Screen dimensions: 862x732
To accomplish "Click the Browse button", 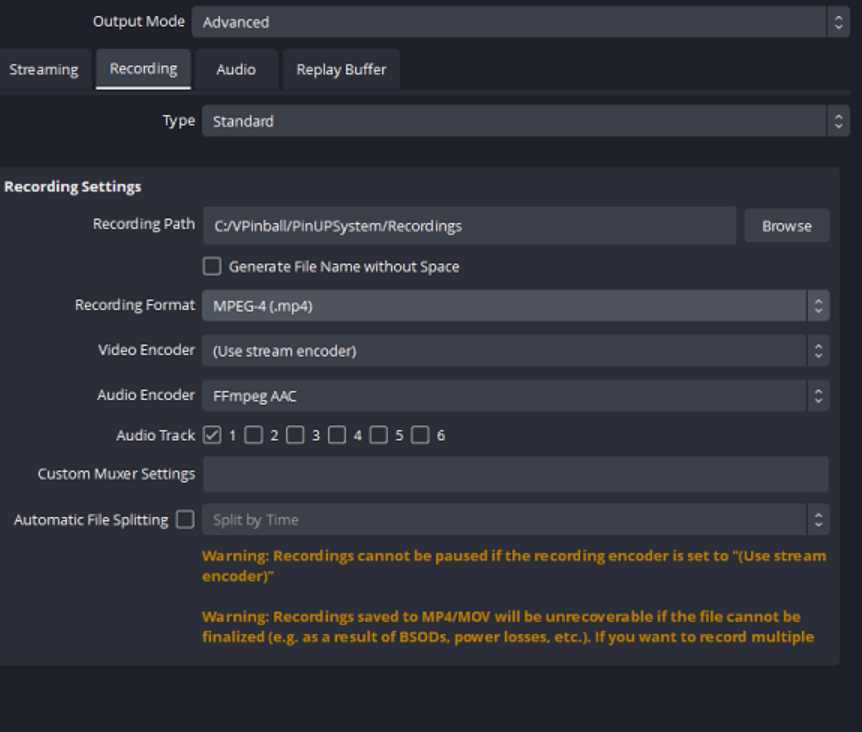I will coord(787,226).
